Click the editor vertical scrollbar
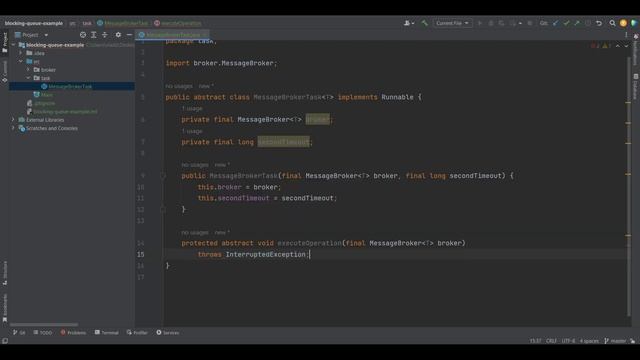The image size is (640, 360). pyautogui.click(x=629, y=186)
